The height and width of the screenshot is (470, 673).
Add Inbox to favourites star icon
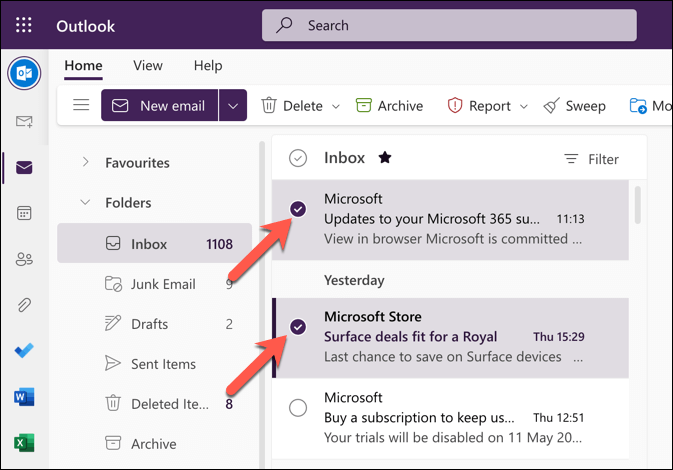(x=385, y=158)
